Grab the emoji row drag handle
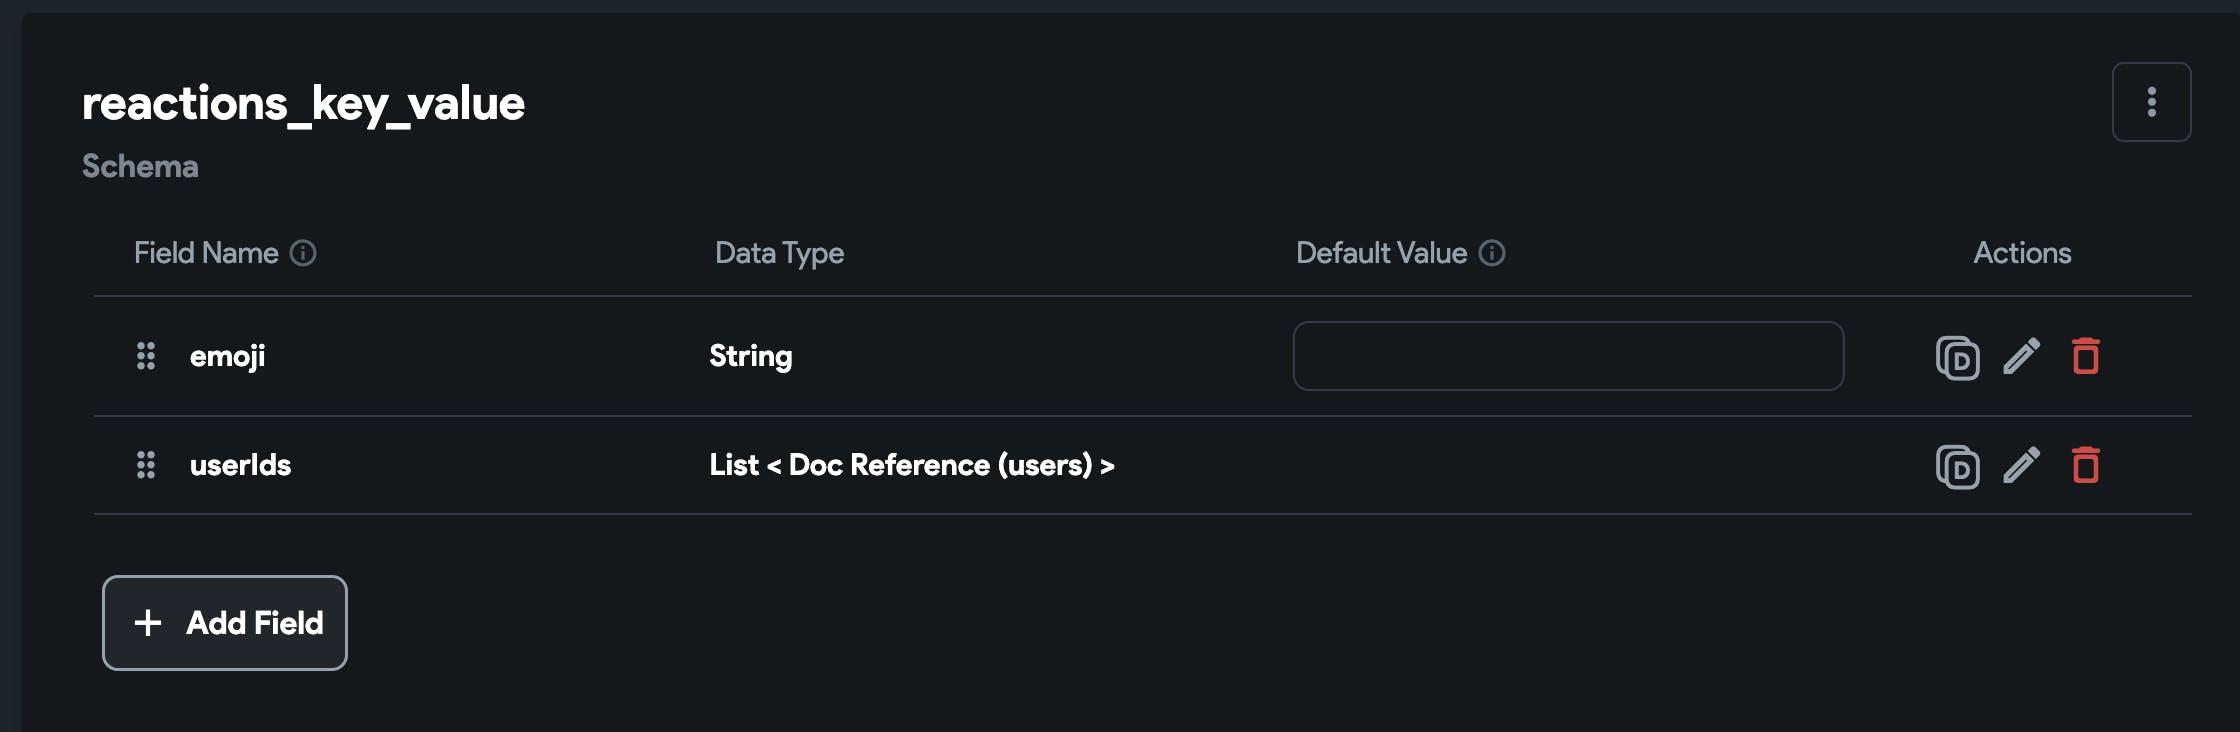This screenshot has height=732, width=2240. (x=146, y=356)
